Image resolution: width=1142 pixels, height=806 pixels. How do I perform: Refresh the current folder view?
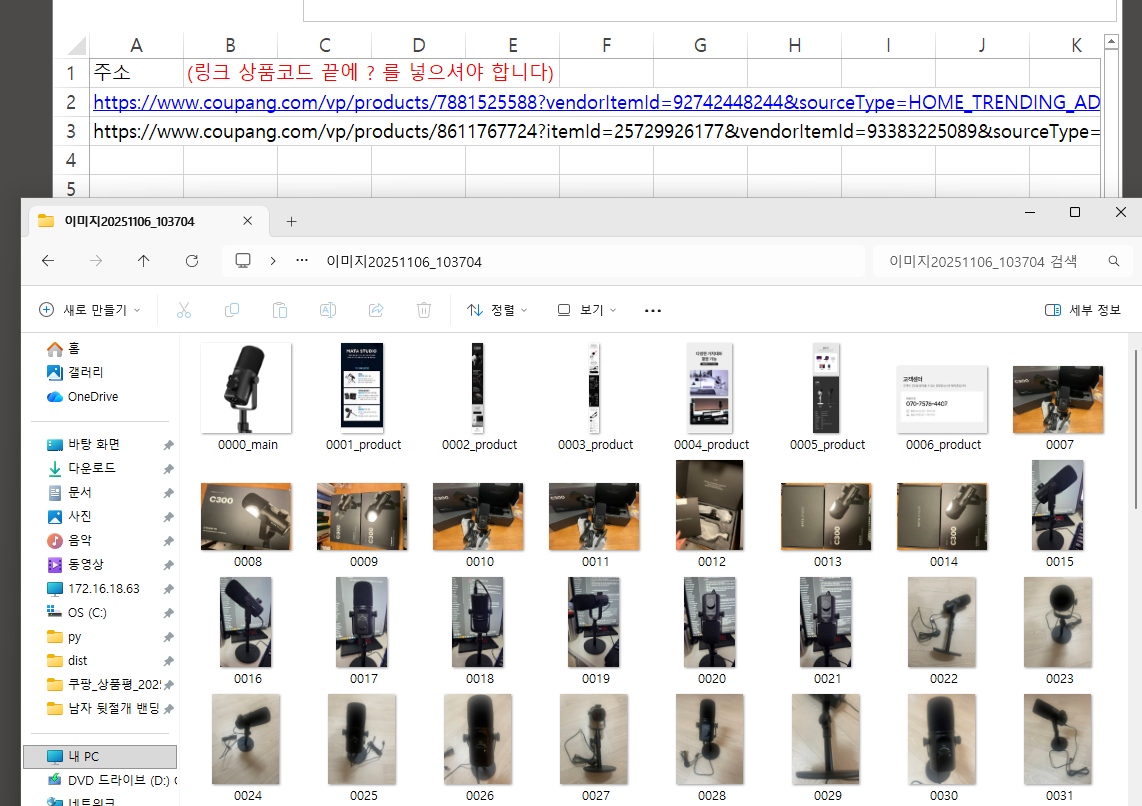192,261
